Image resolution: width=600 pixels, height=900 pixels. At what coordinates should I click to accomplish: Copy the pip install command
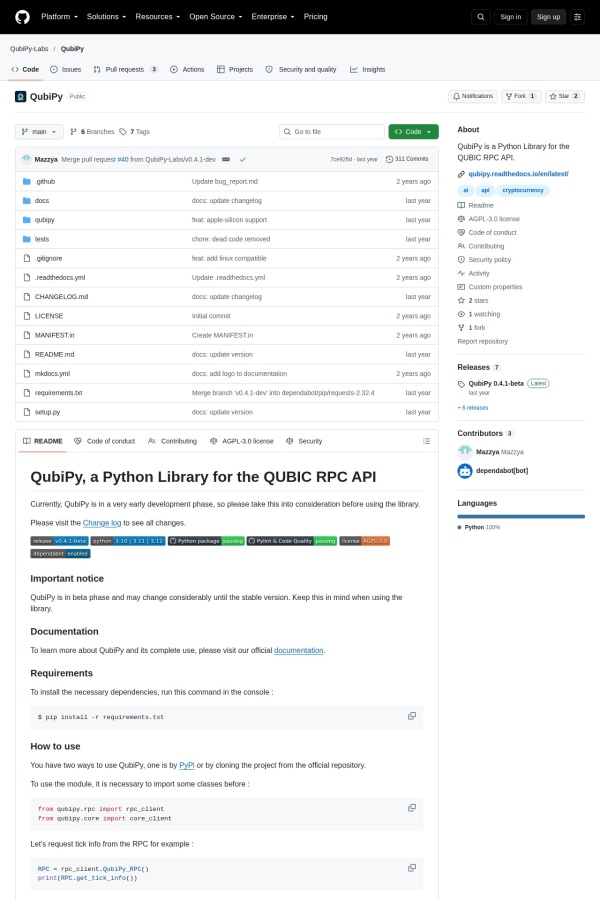tap(412, 716)
